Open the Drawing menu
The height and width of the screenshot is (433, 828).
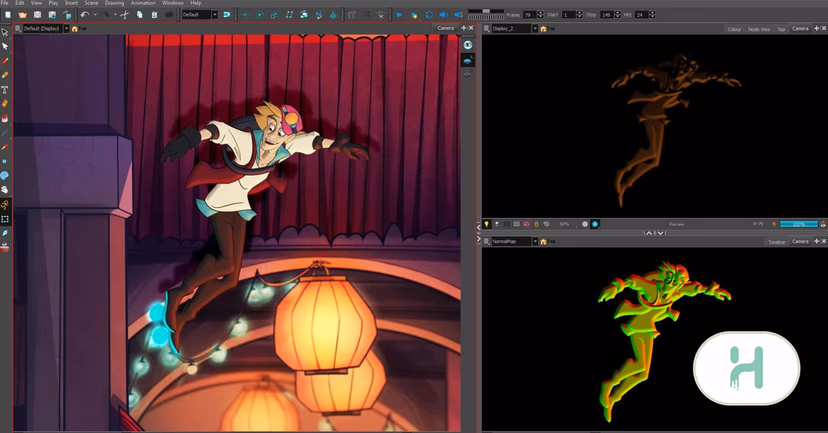pyautogui.click(x=114, y=3)
